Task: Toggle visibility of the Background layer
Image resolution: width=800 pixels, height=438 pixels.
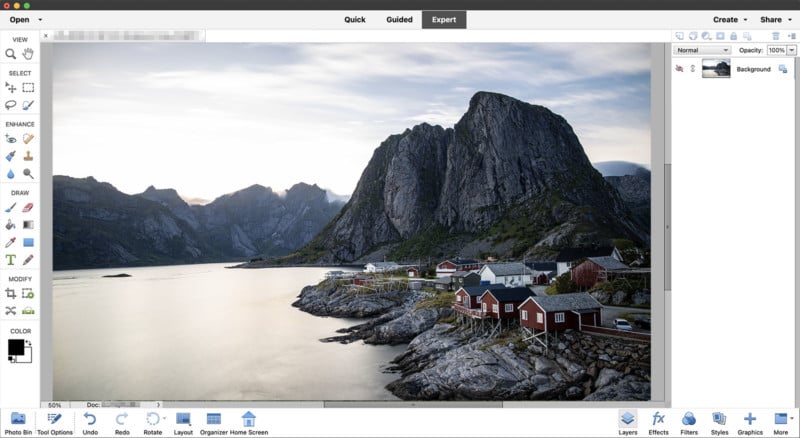Action: pyautogui.click(x=680, y=69)
